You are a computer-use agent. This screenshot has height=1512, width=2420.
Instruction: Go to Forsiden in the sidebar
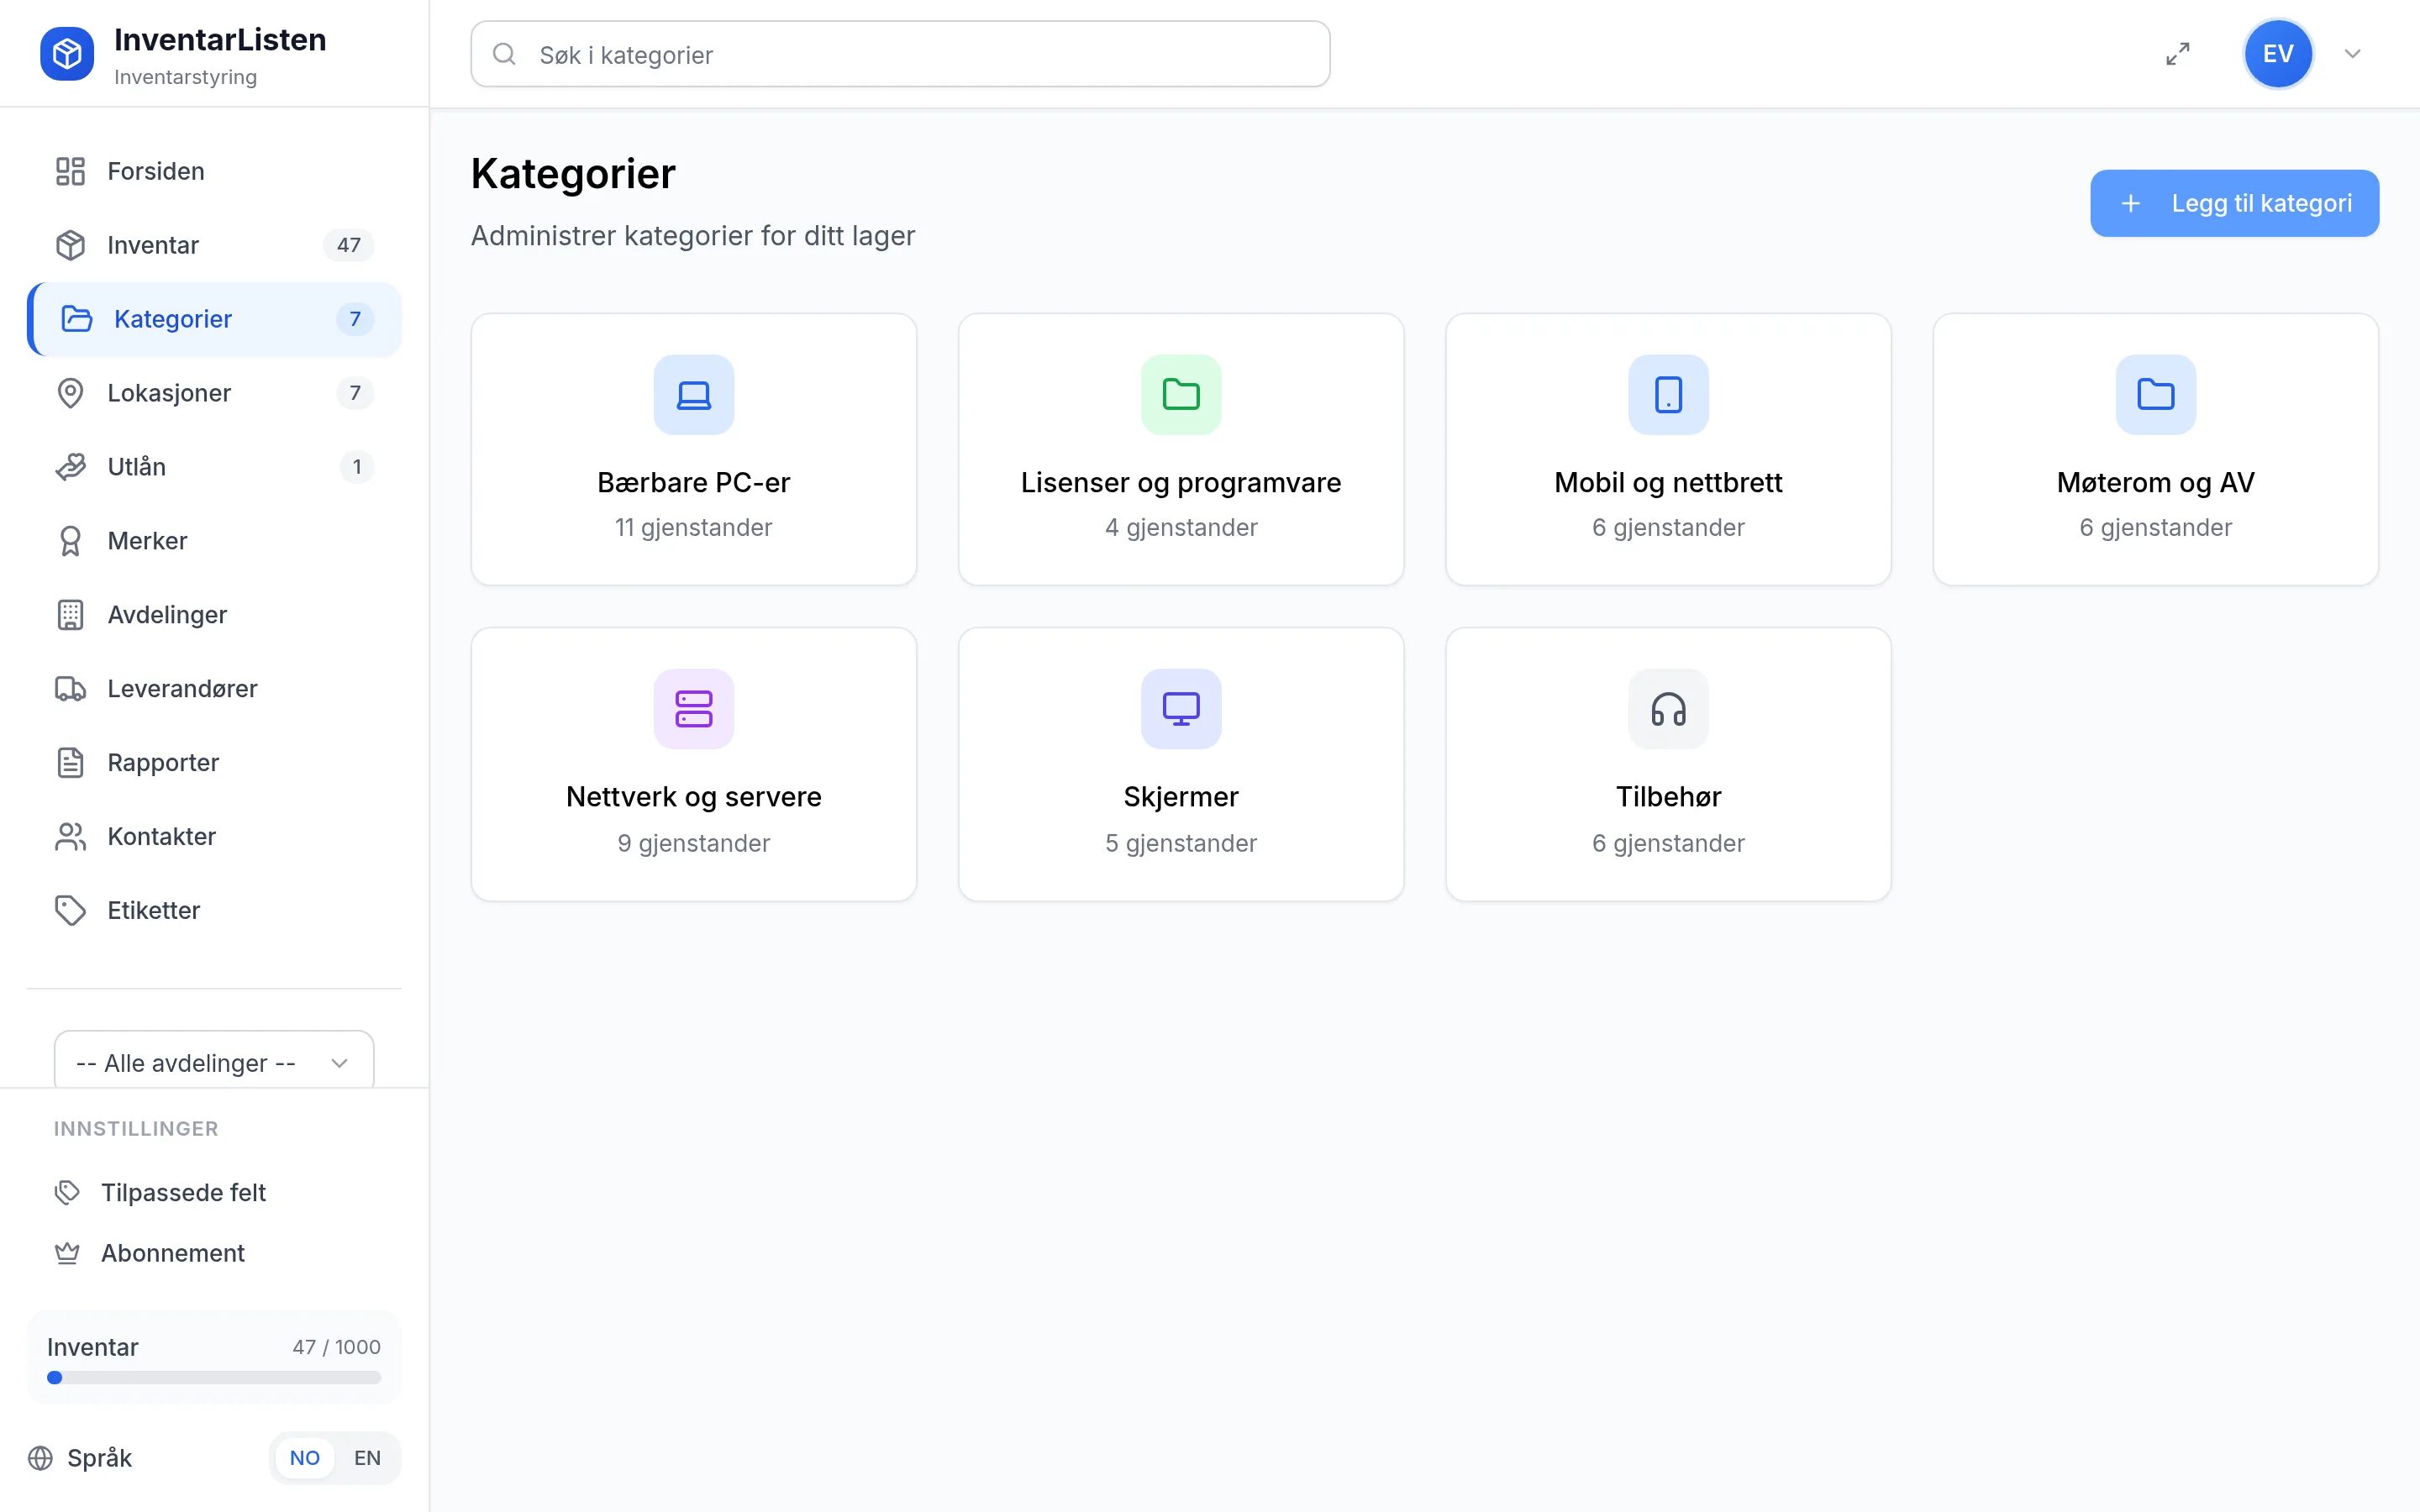click(214, 171)
